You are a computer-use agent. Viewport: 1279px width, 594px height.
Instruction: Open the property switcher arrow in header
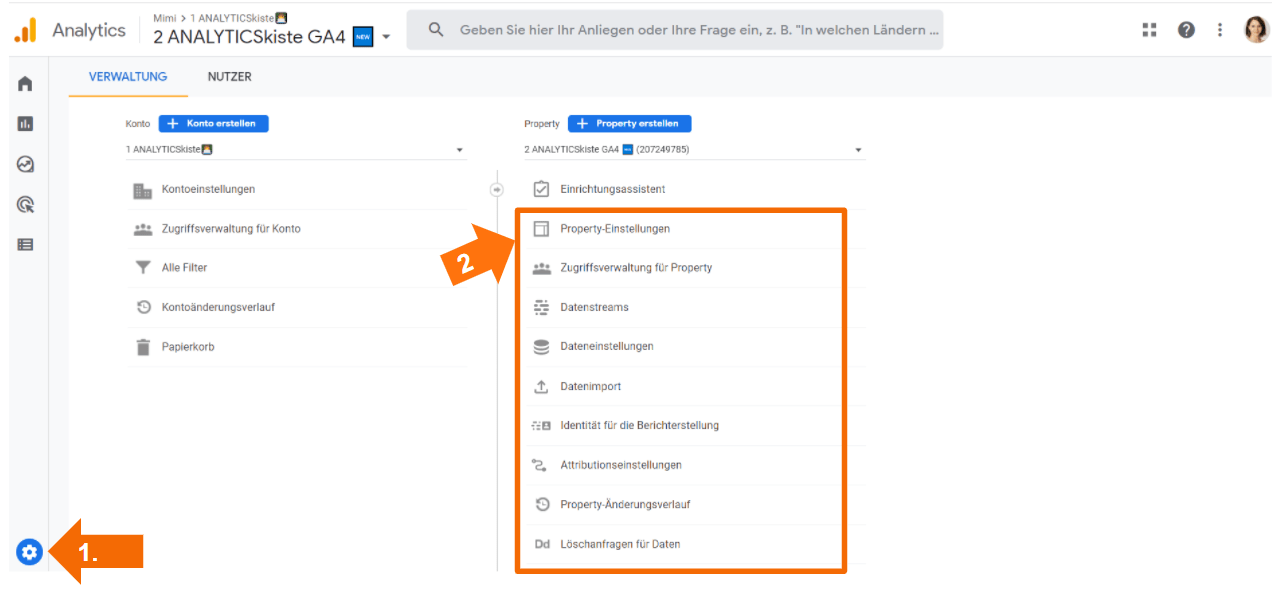(x=387, y=38)
